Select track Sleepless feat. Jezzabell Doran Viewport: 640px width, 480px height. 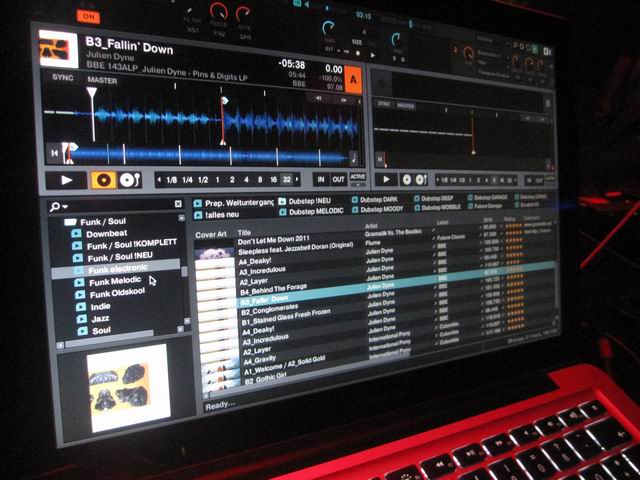(296, 248)
